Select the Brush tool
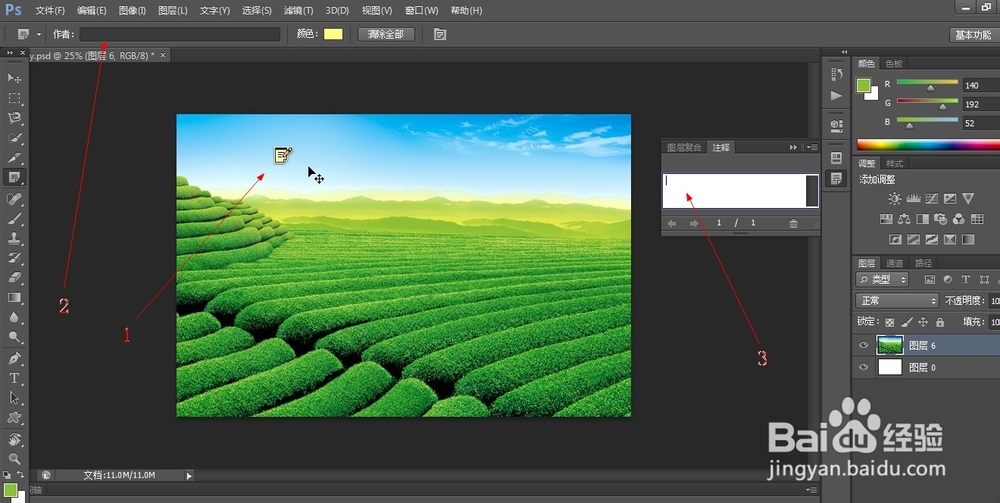This screenshot has width=1000, height=503. click(14, 219)
